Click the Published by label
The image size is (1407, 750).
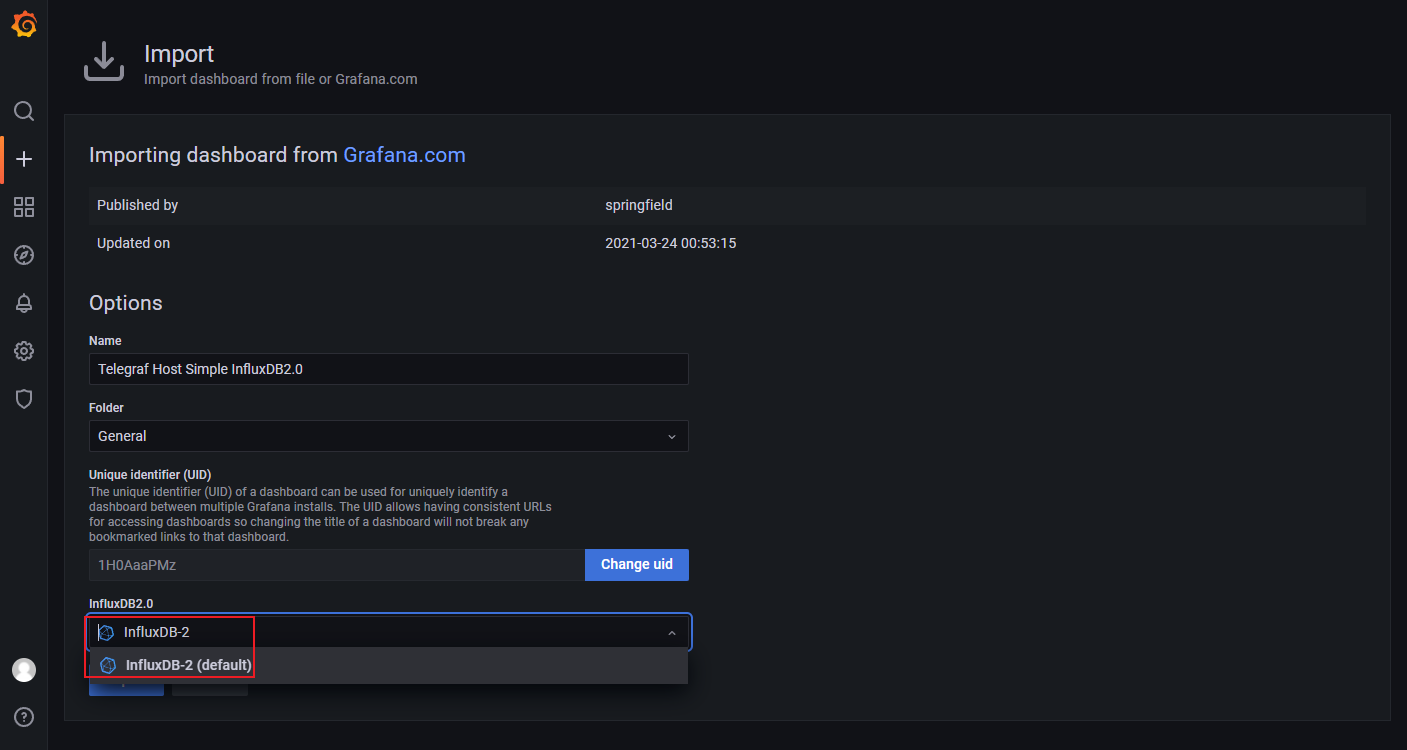137,205
